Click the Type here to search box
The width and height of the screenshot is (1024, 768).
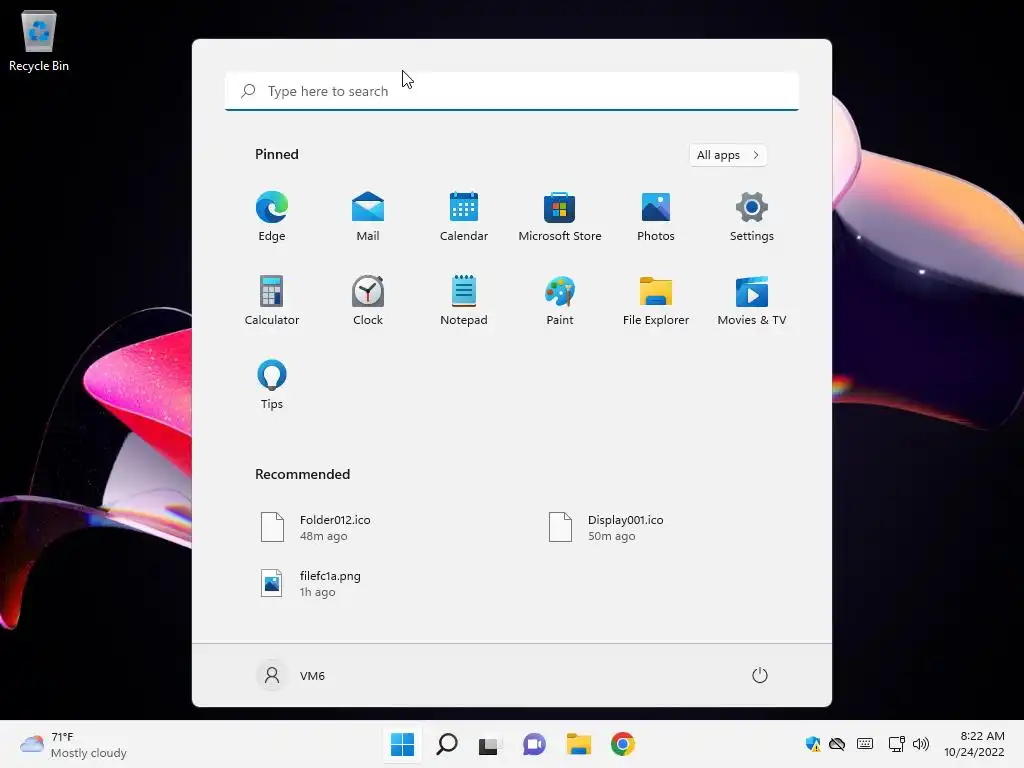pos(512,91)
